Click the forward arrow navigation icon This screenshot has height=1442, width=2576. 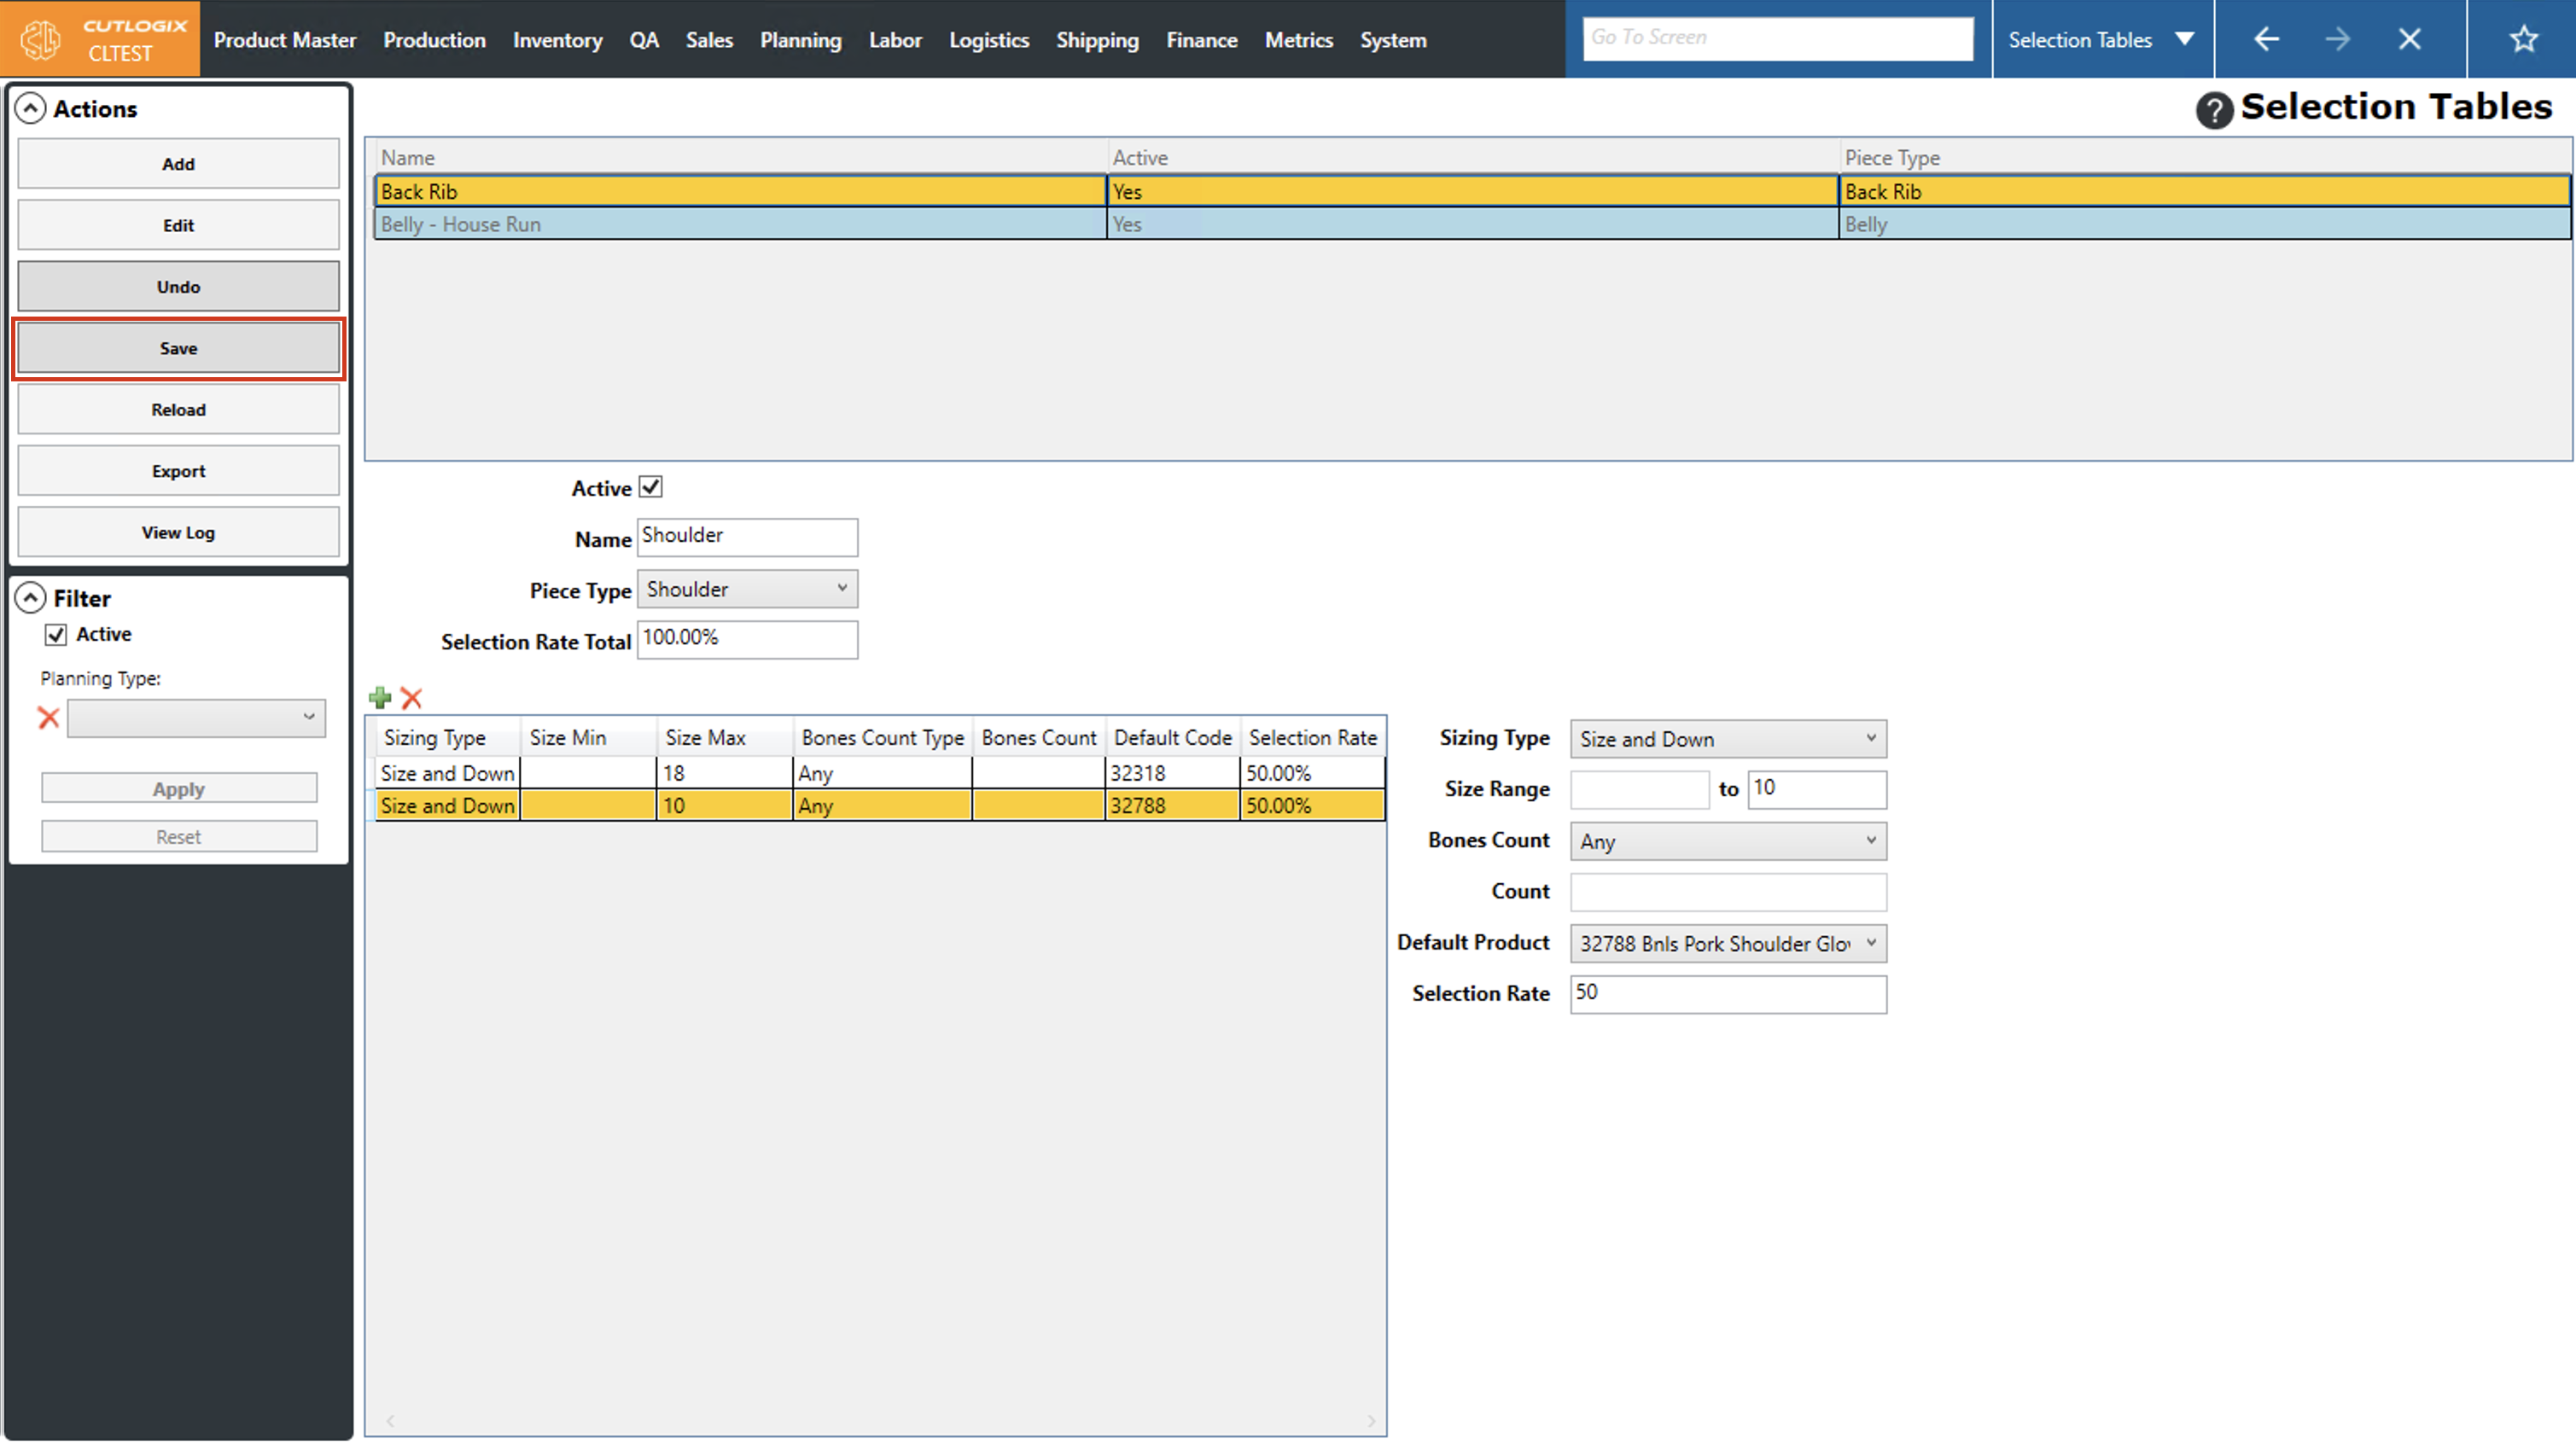(x=2337, y=39)
